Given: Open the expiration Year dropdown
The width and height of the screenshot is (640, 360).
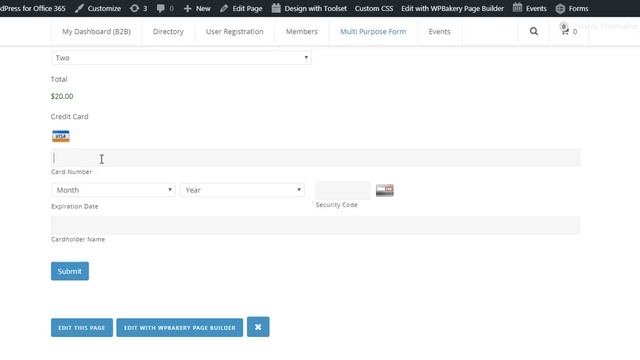Looking at the screenshot, I should coord(242,190).
